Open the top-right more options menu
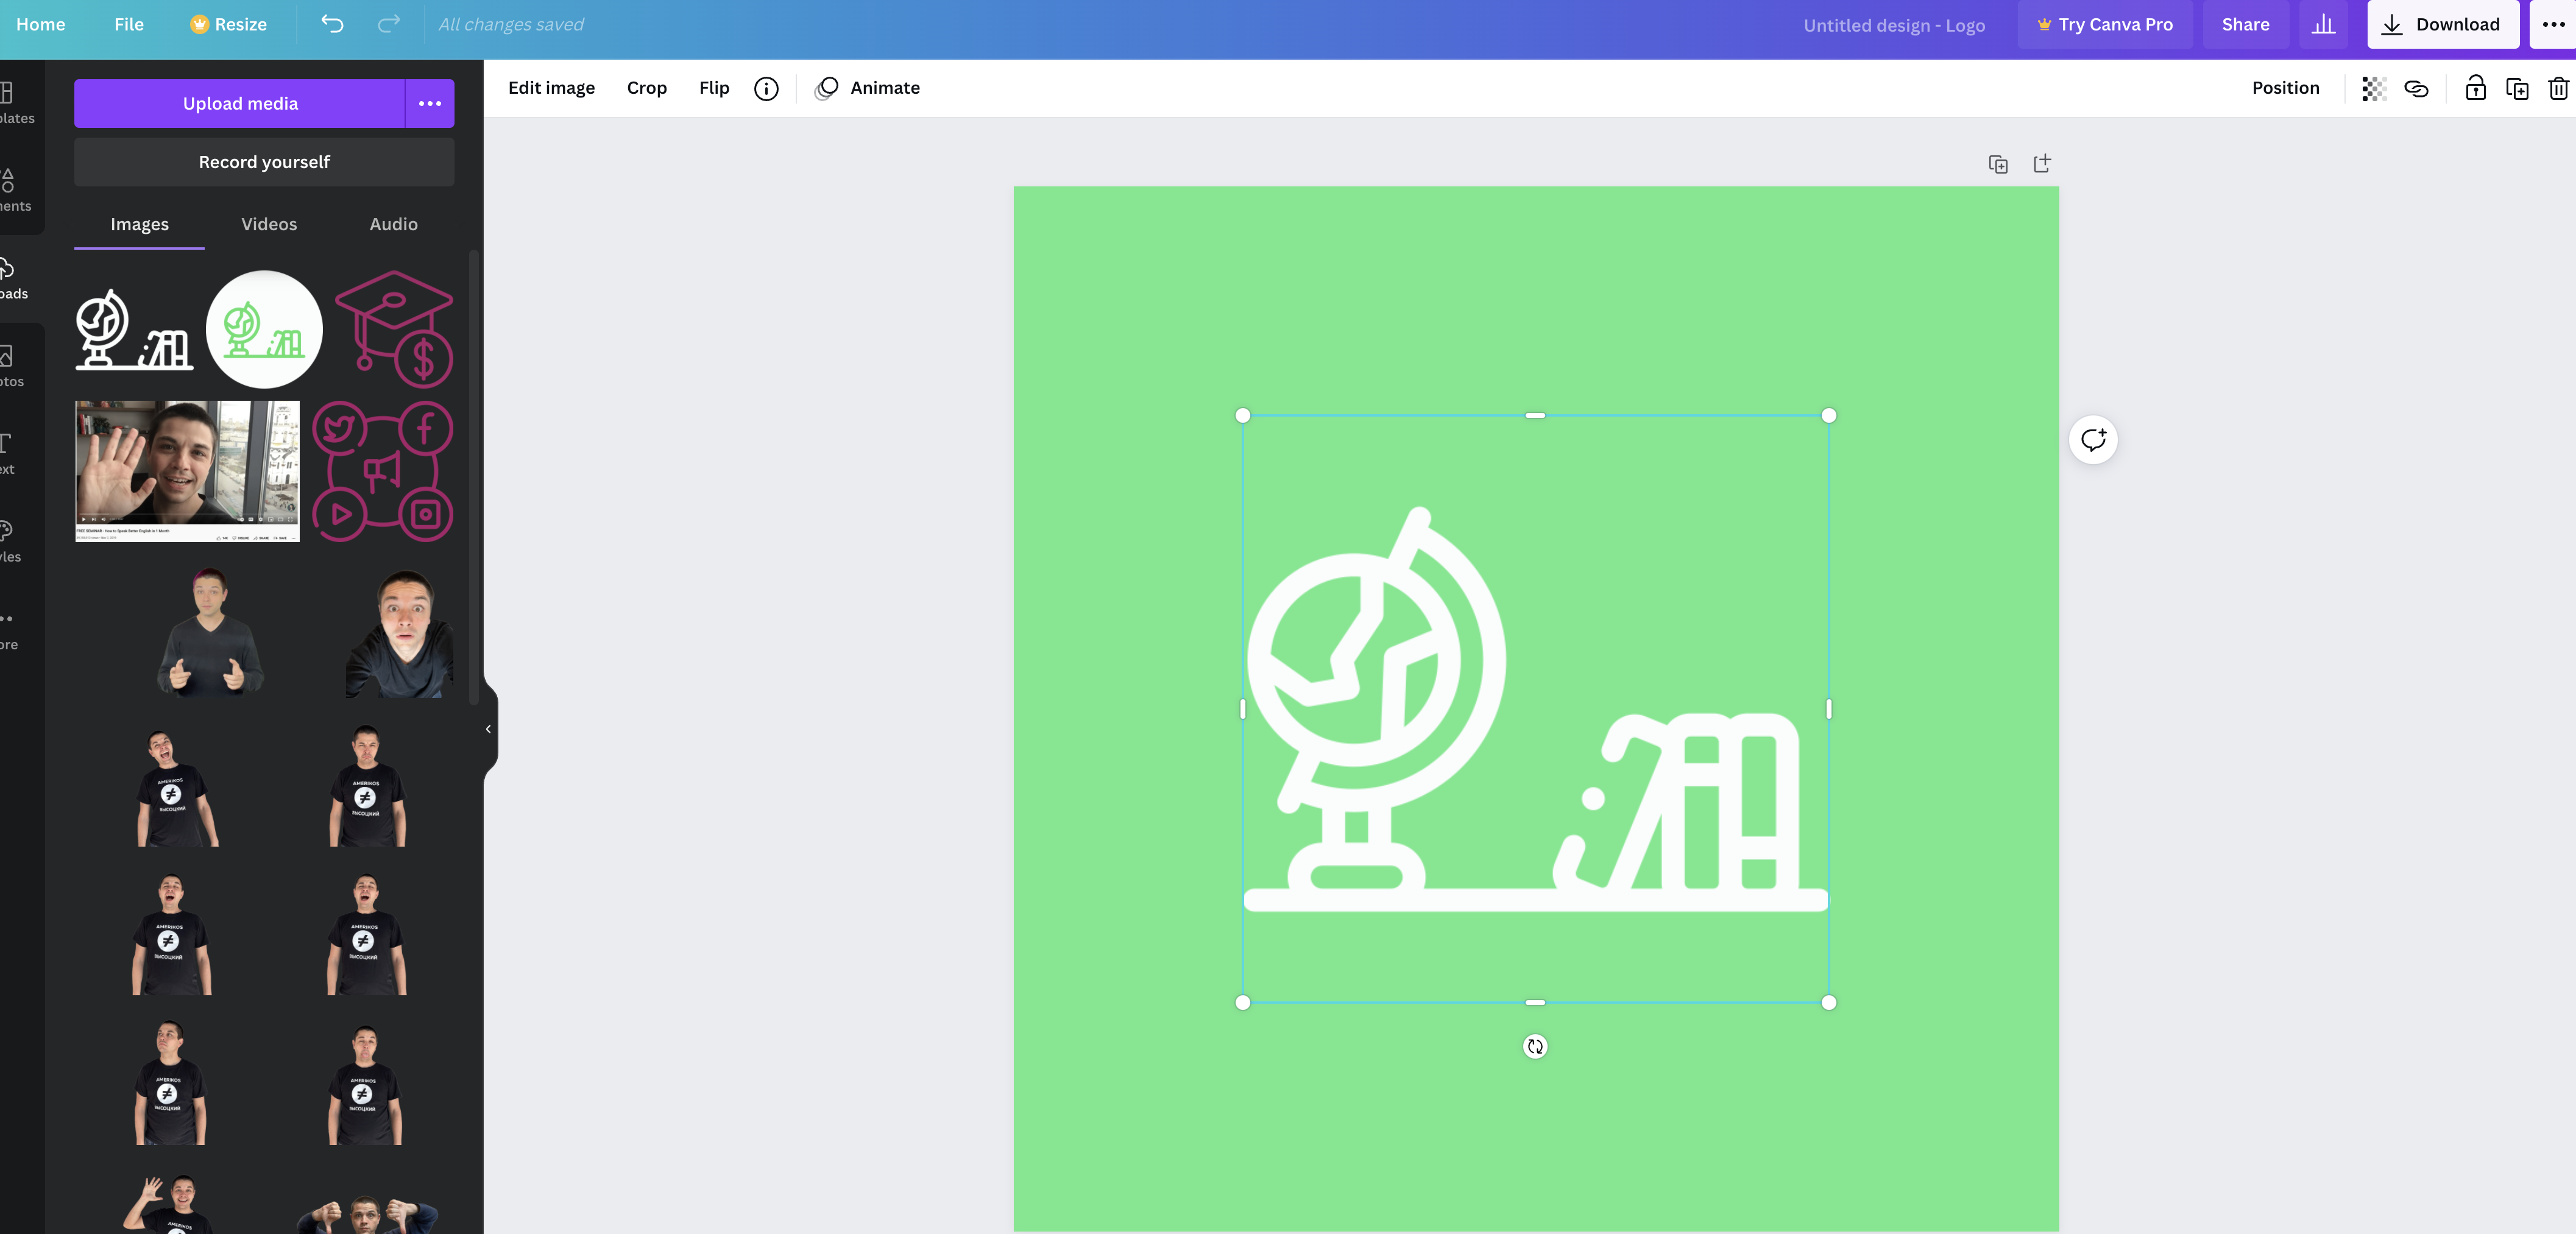 pyautogui.click(x=2553, y=24)
